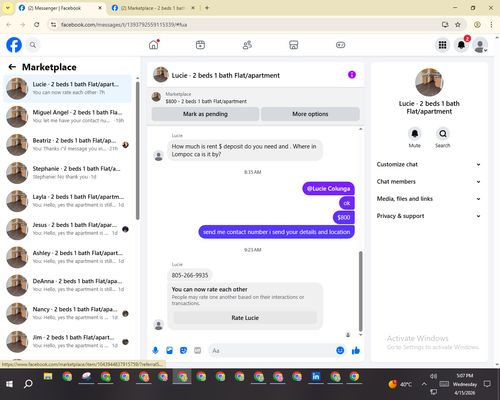Search in conversation using Search icon
500x400 pixels.
[x=443, y=134]
